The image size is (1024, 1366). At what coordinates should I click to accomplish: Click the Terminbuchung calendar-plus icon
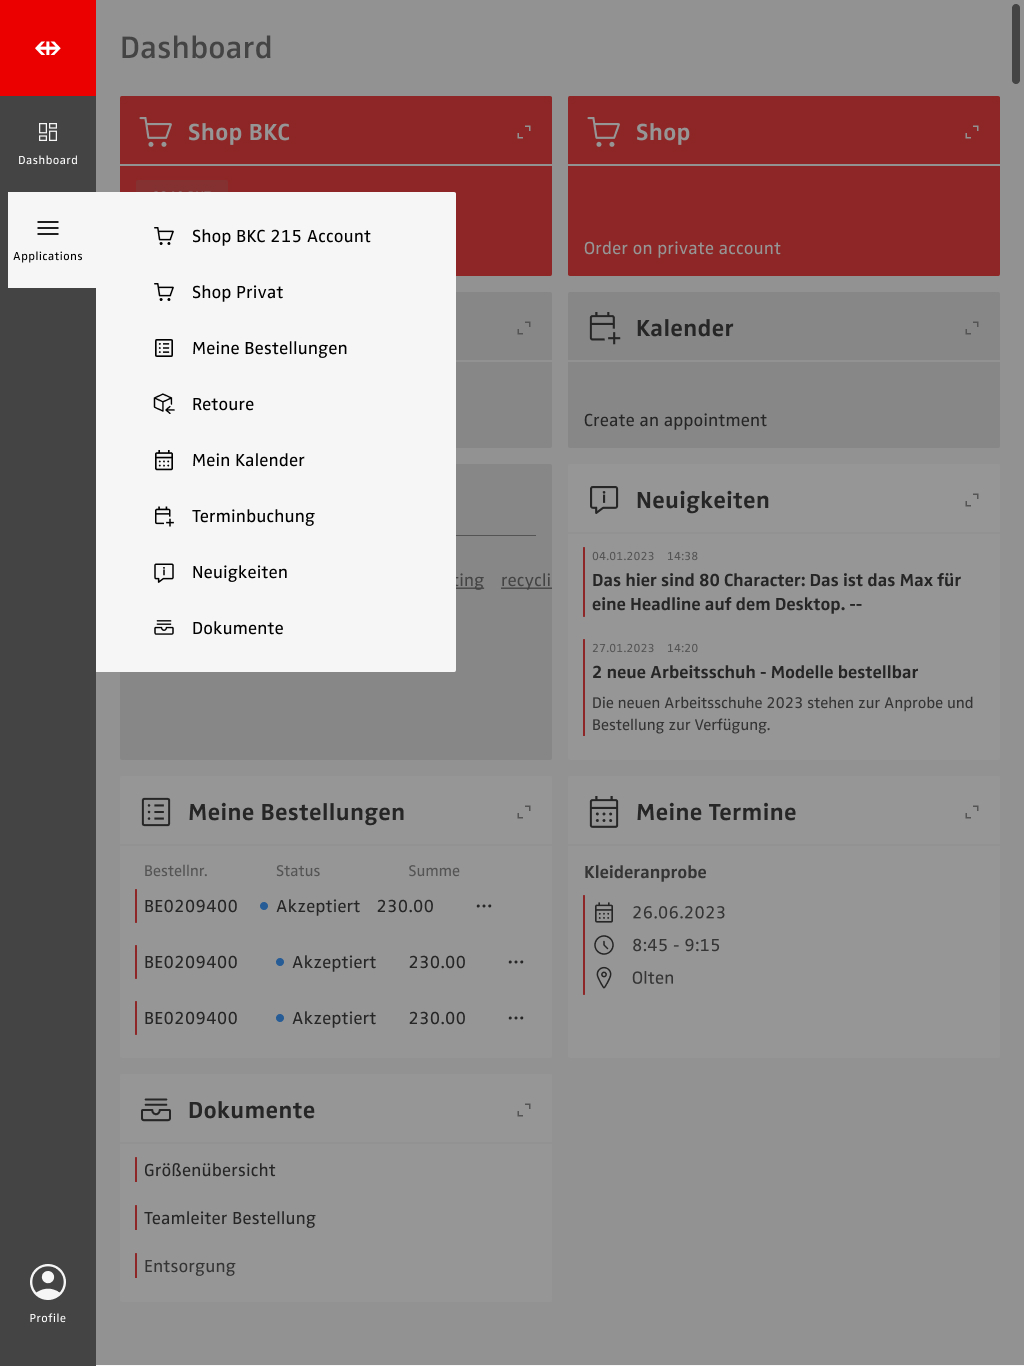(x=164, y=516)
